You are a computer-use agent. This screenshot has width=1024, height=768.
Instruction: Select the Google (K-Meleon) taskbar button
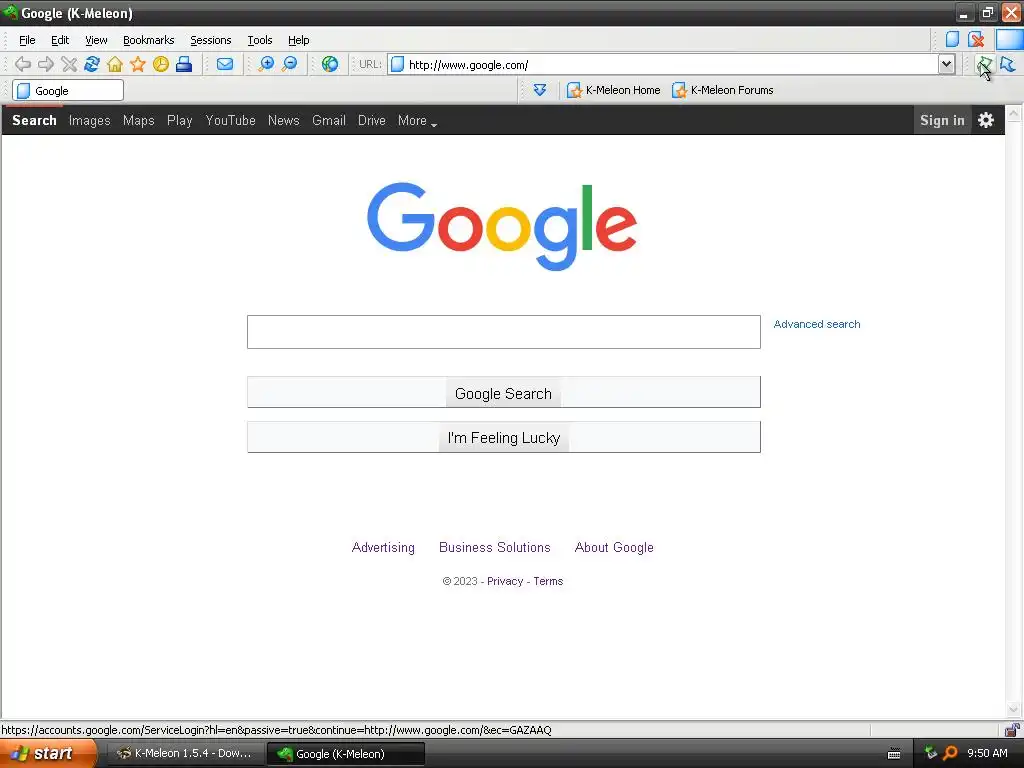(x=346, y=754)
